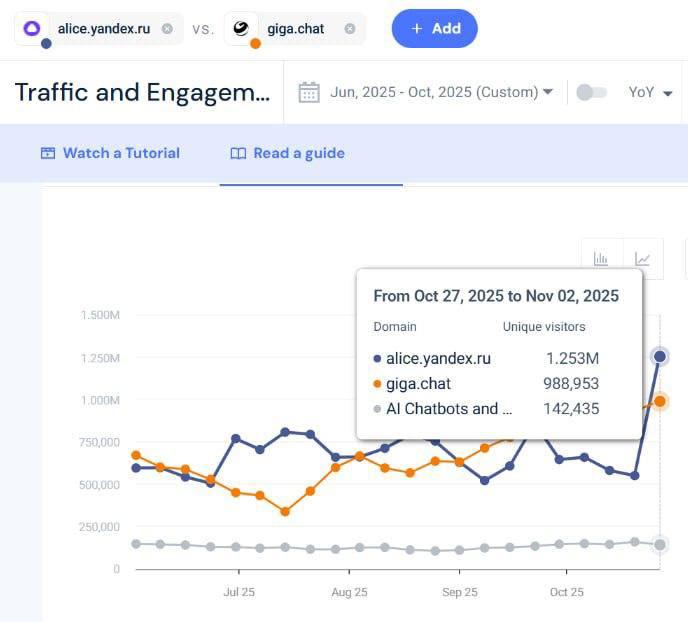Click the calendar icon beside date range
Screen dimensions: 688x622
(309, 92)
